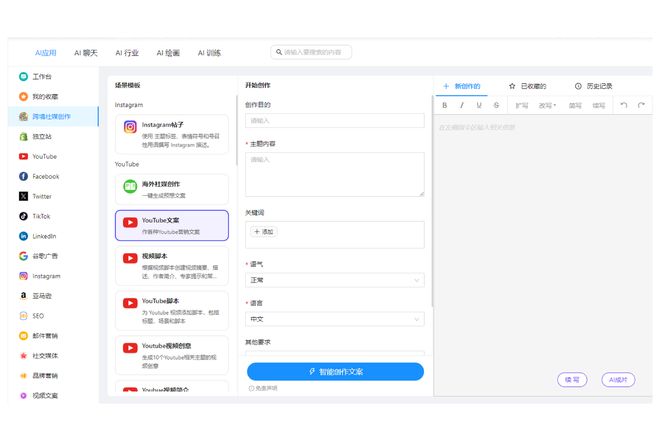660x441 pixels.
Task: Toggle bold formatting in the editor
Action: pos(444,105)
